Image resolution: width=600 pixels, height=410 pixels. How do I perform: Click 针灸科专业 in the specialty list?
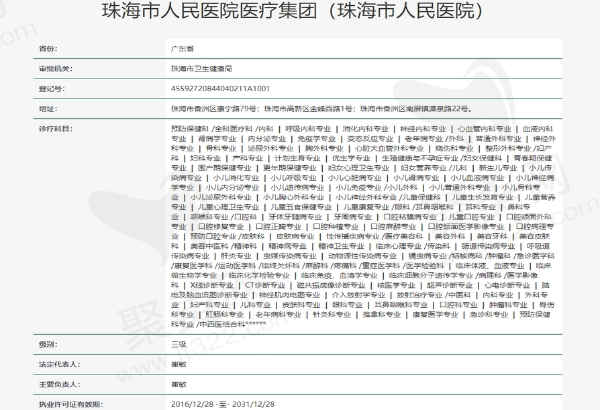click(332, 314)
